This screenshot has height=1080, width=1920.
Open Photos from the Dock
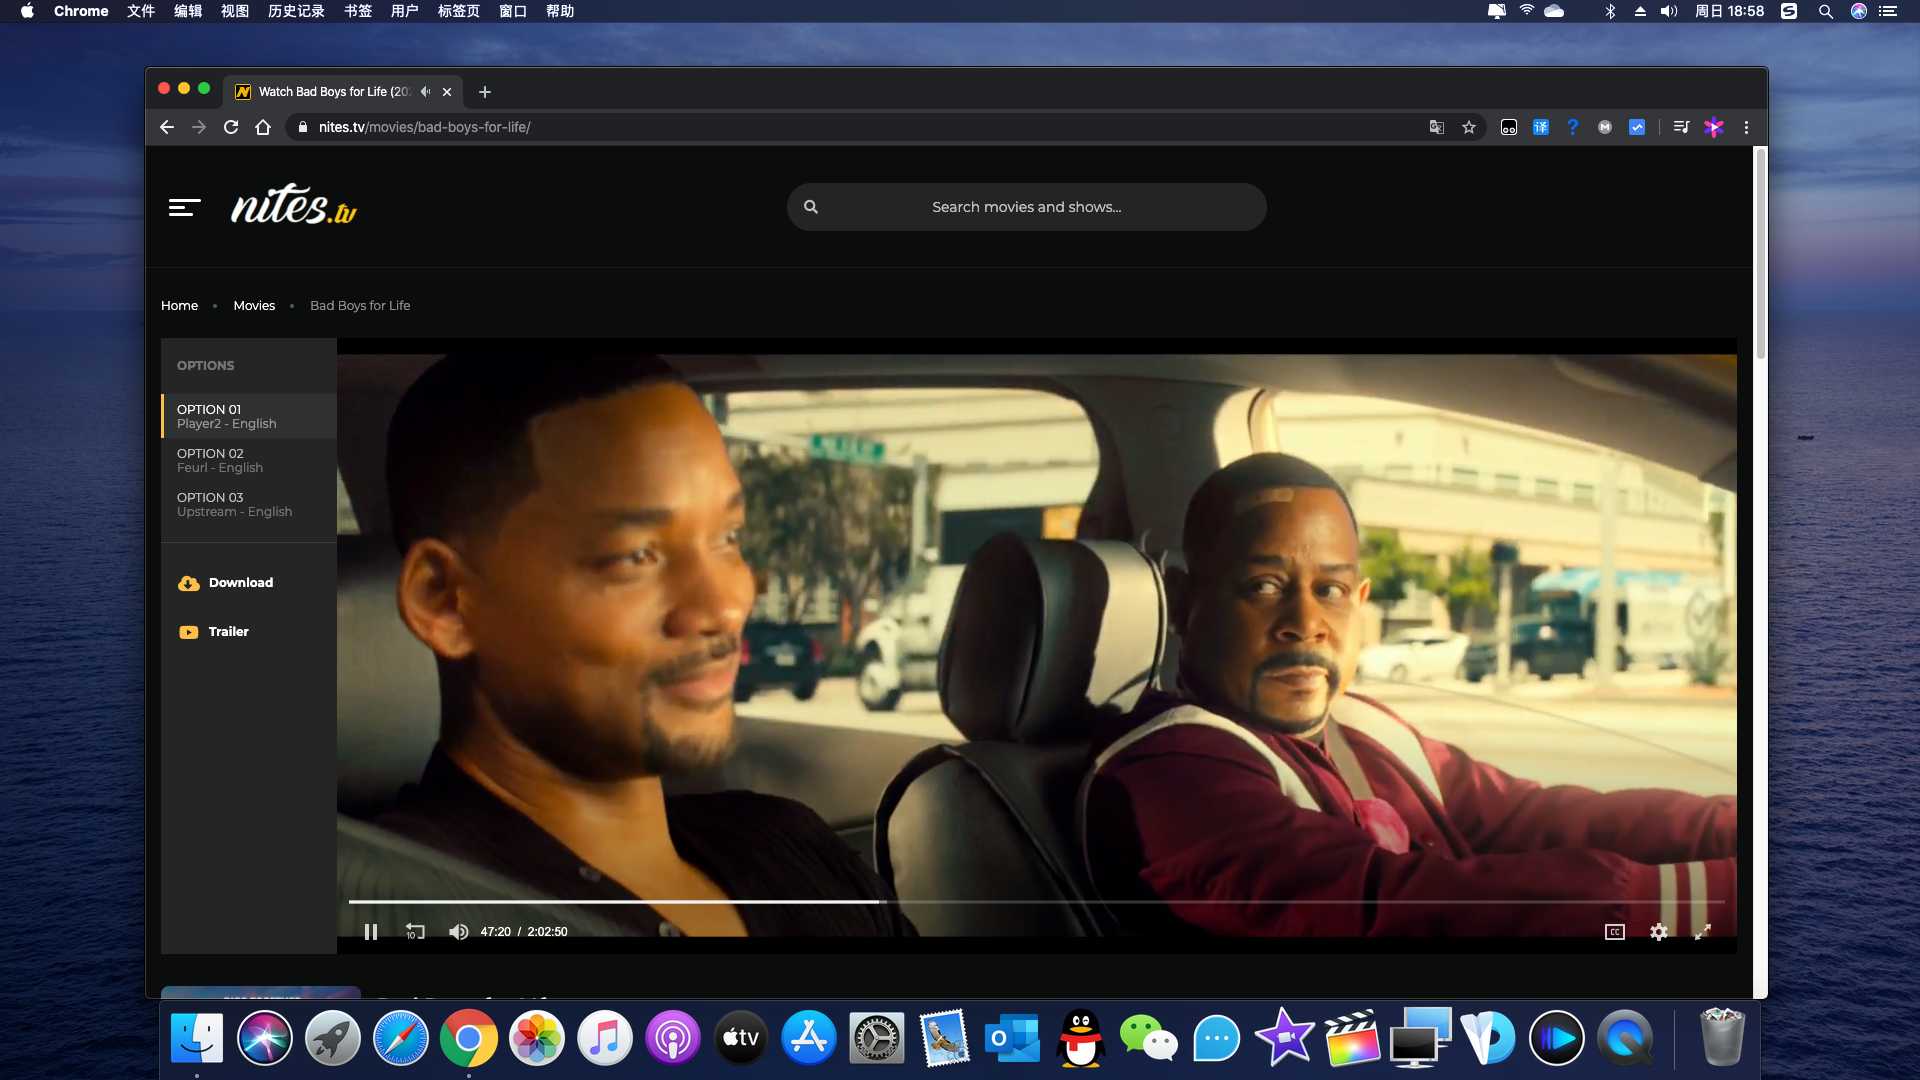click(x=537, y=1038)
